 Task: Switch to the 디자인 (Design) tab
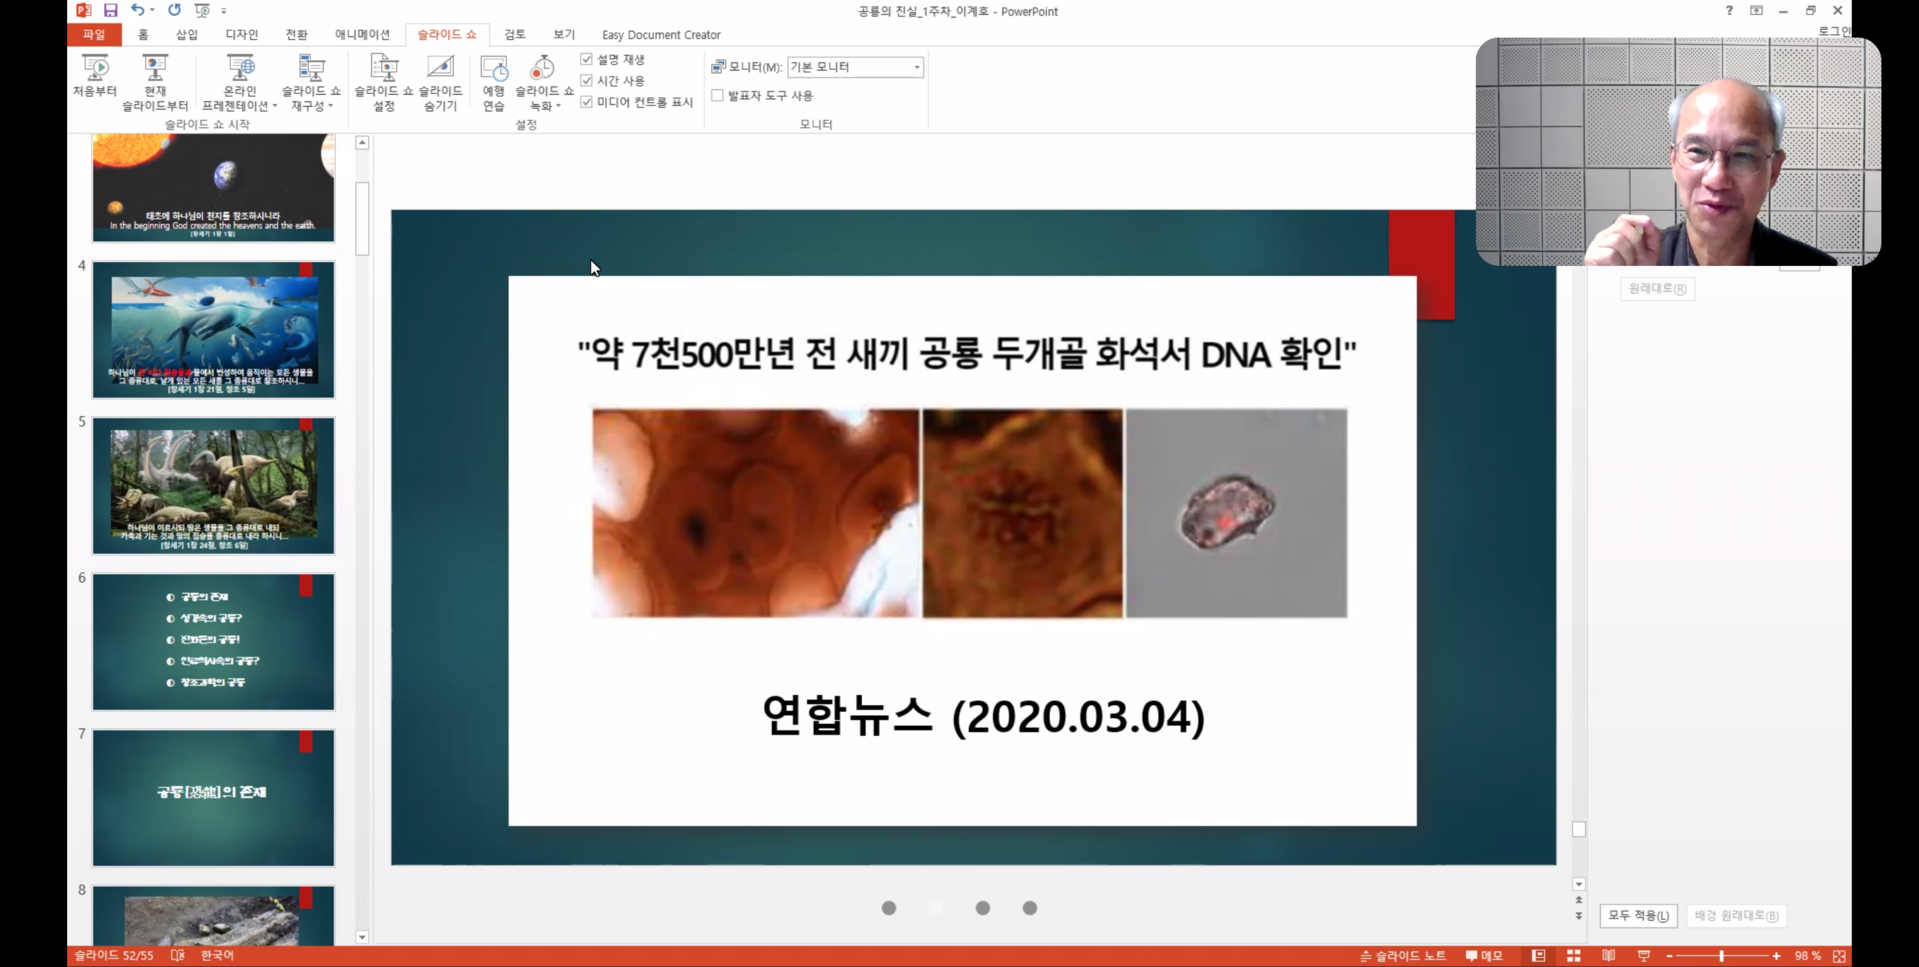click(242, 34)
